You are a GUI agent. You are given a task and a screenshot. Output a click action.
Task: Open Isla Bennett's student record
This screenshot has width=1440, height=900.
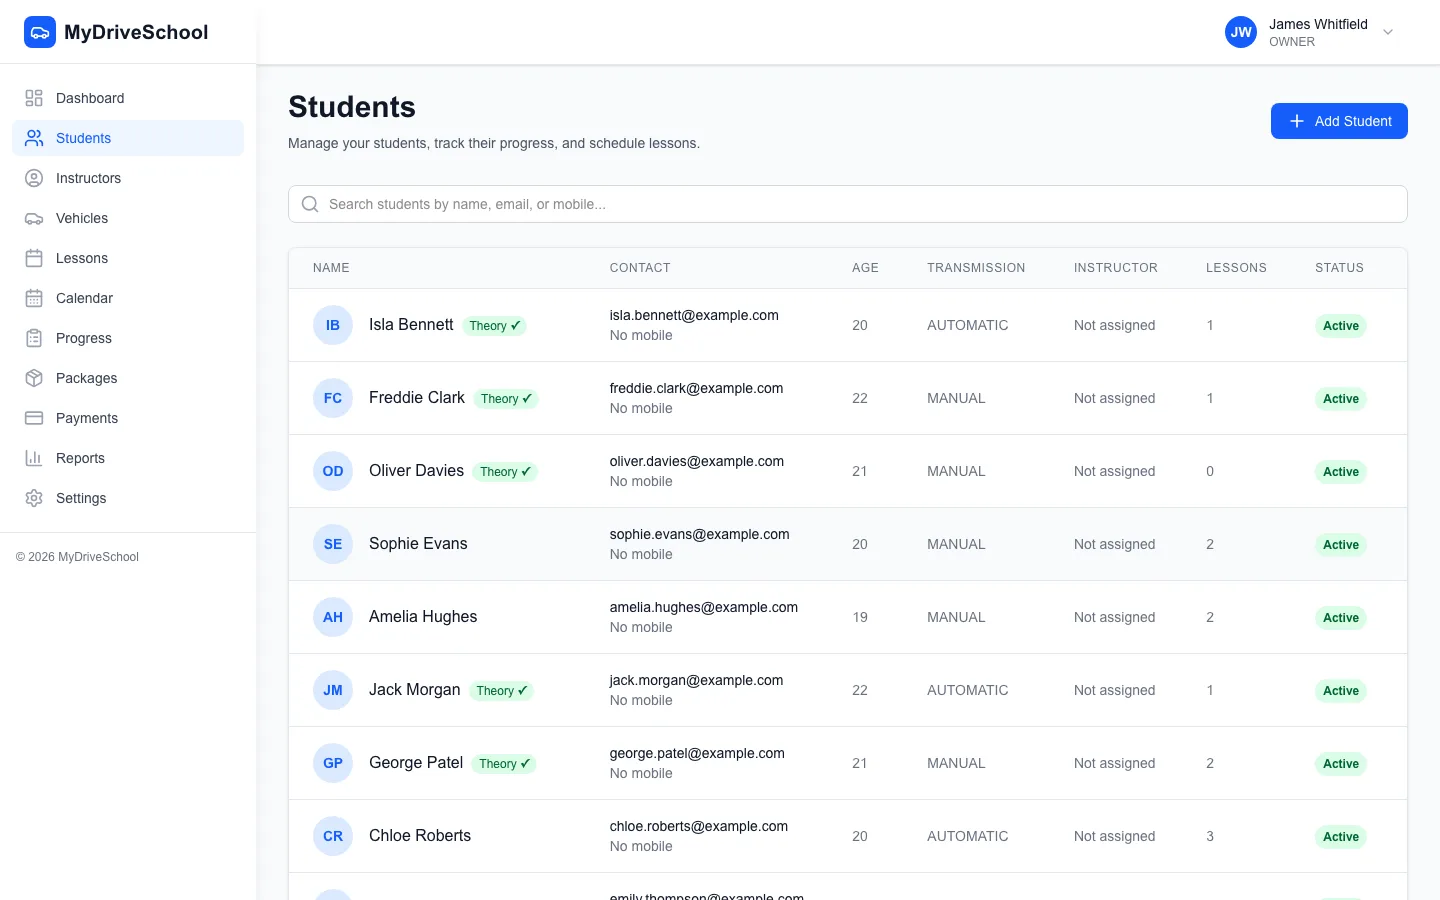[410, 324]
